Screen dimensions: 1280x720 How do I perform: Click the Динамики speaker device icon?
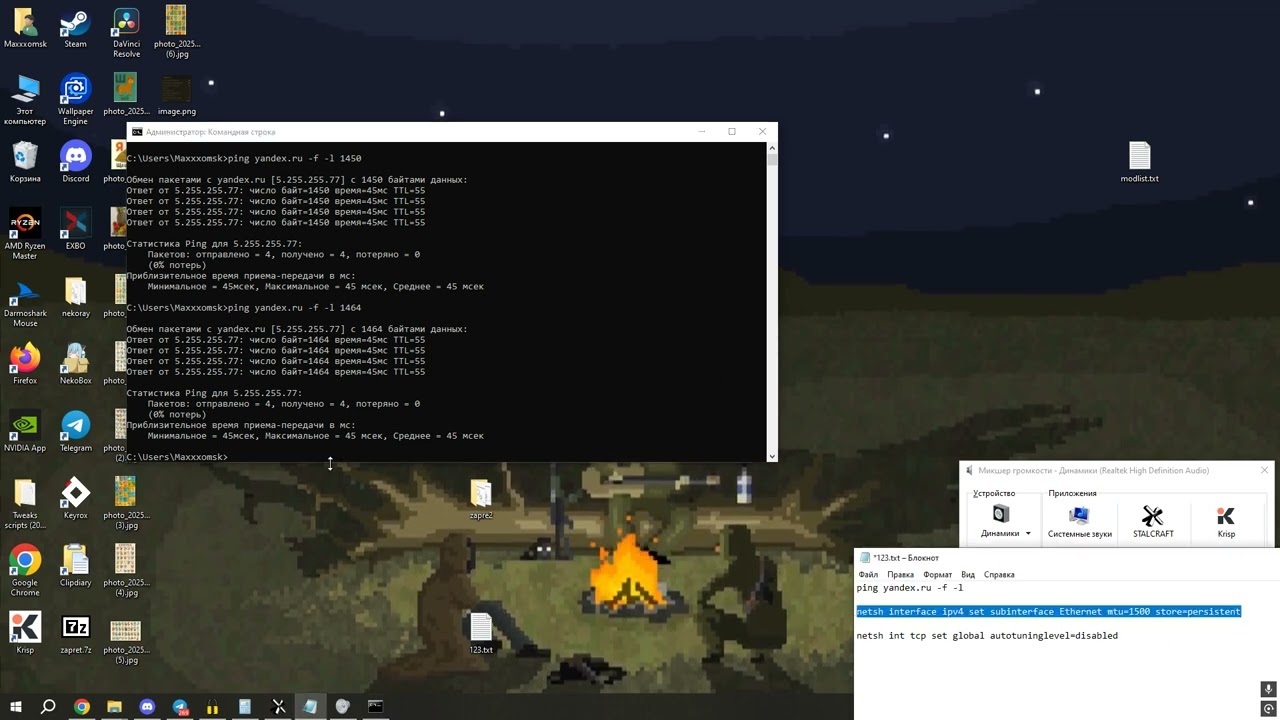(1001, 514)
